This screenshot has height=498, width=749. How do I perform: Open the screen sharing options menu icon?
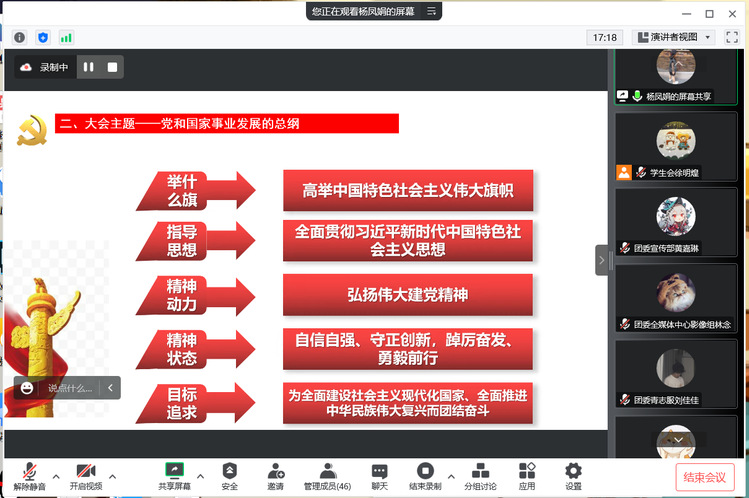tap(431, 11)
